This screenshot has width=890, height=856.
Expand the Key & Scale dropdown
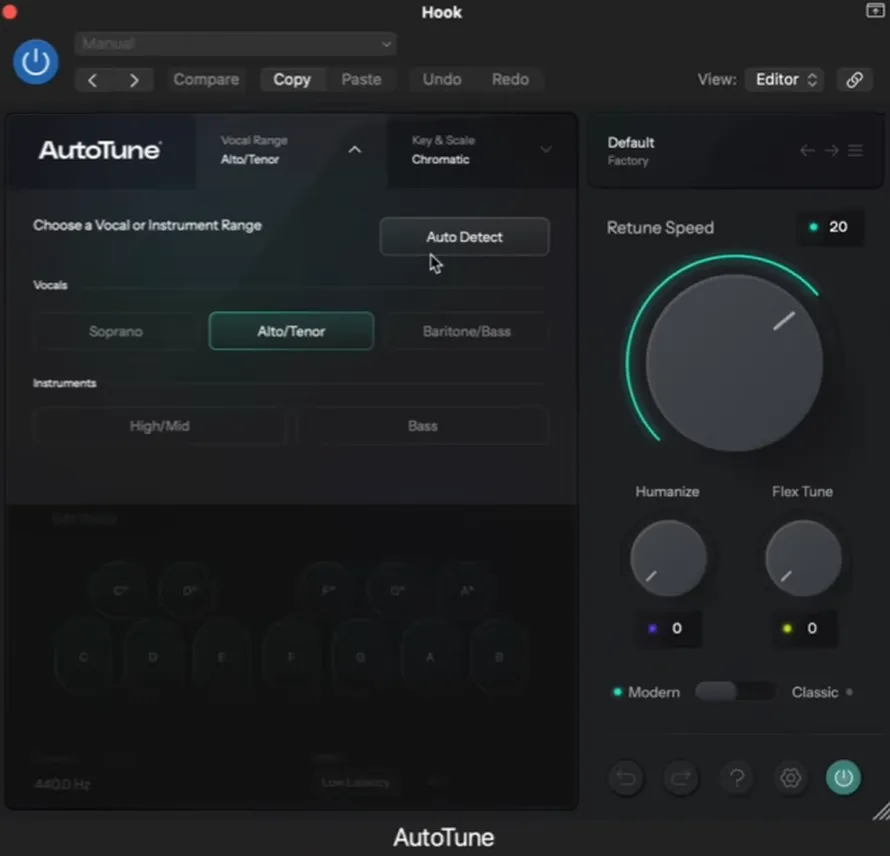click(545, 150)
